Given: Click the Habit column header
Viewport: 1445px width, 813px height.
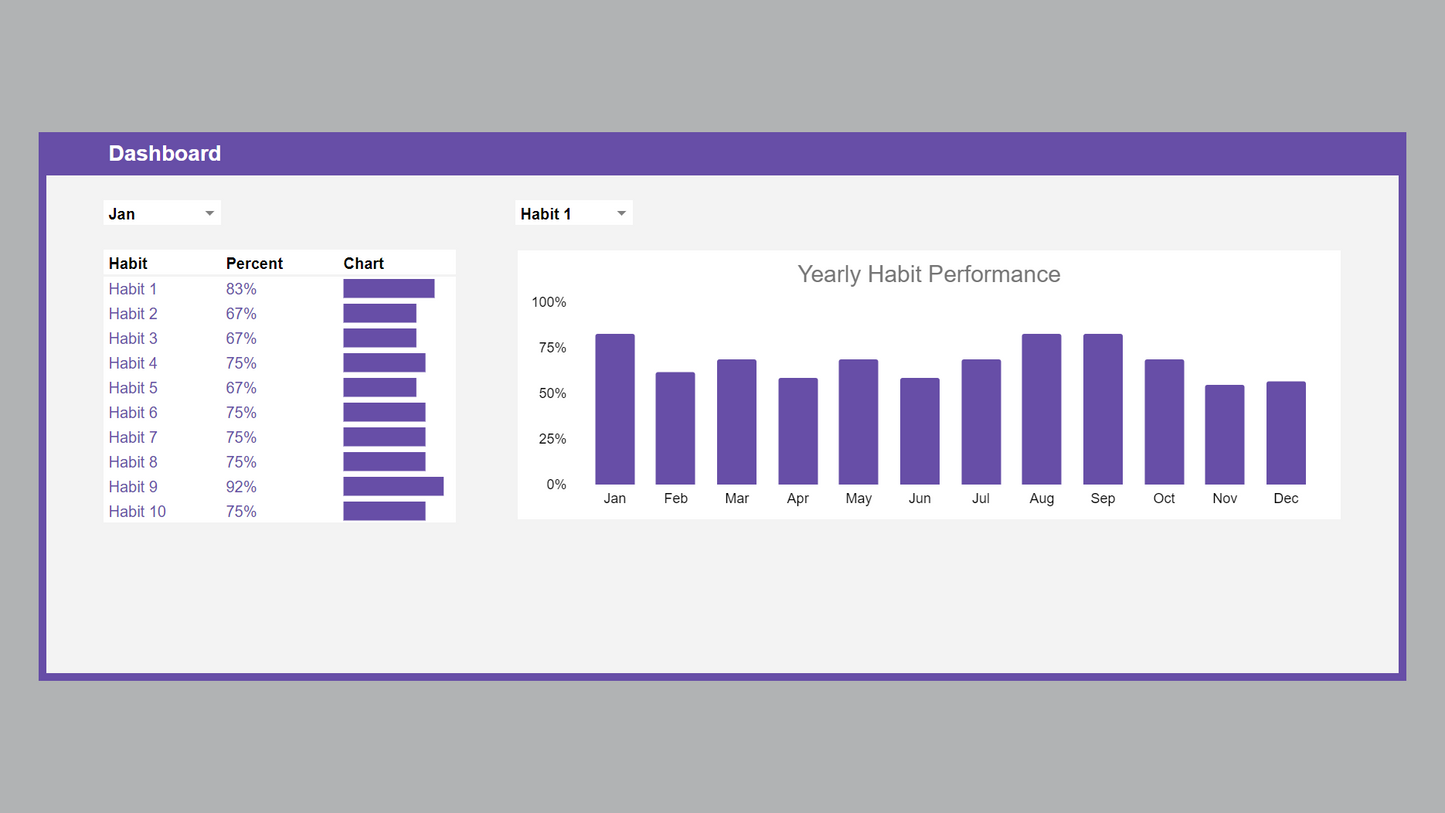Looking at the screenshot, I should [x=128, y=264].
